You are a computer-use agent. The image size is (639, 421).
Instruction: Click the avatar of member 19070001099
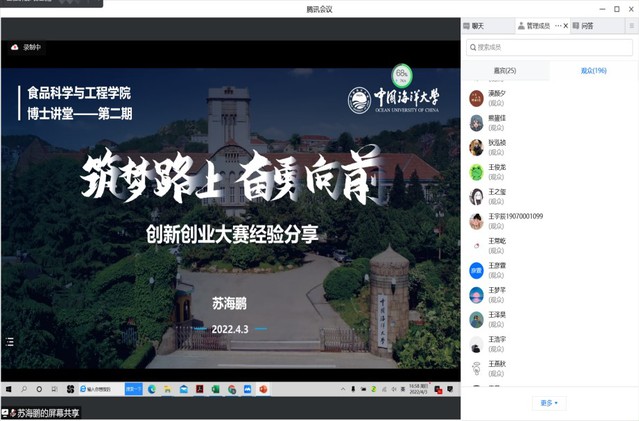click(477, 222)
